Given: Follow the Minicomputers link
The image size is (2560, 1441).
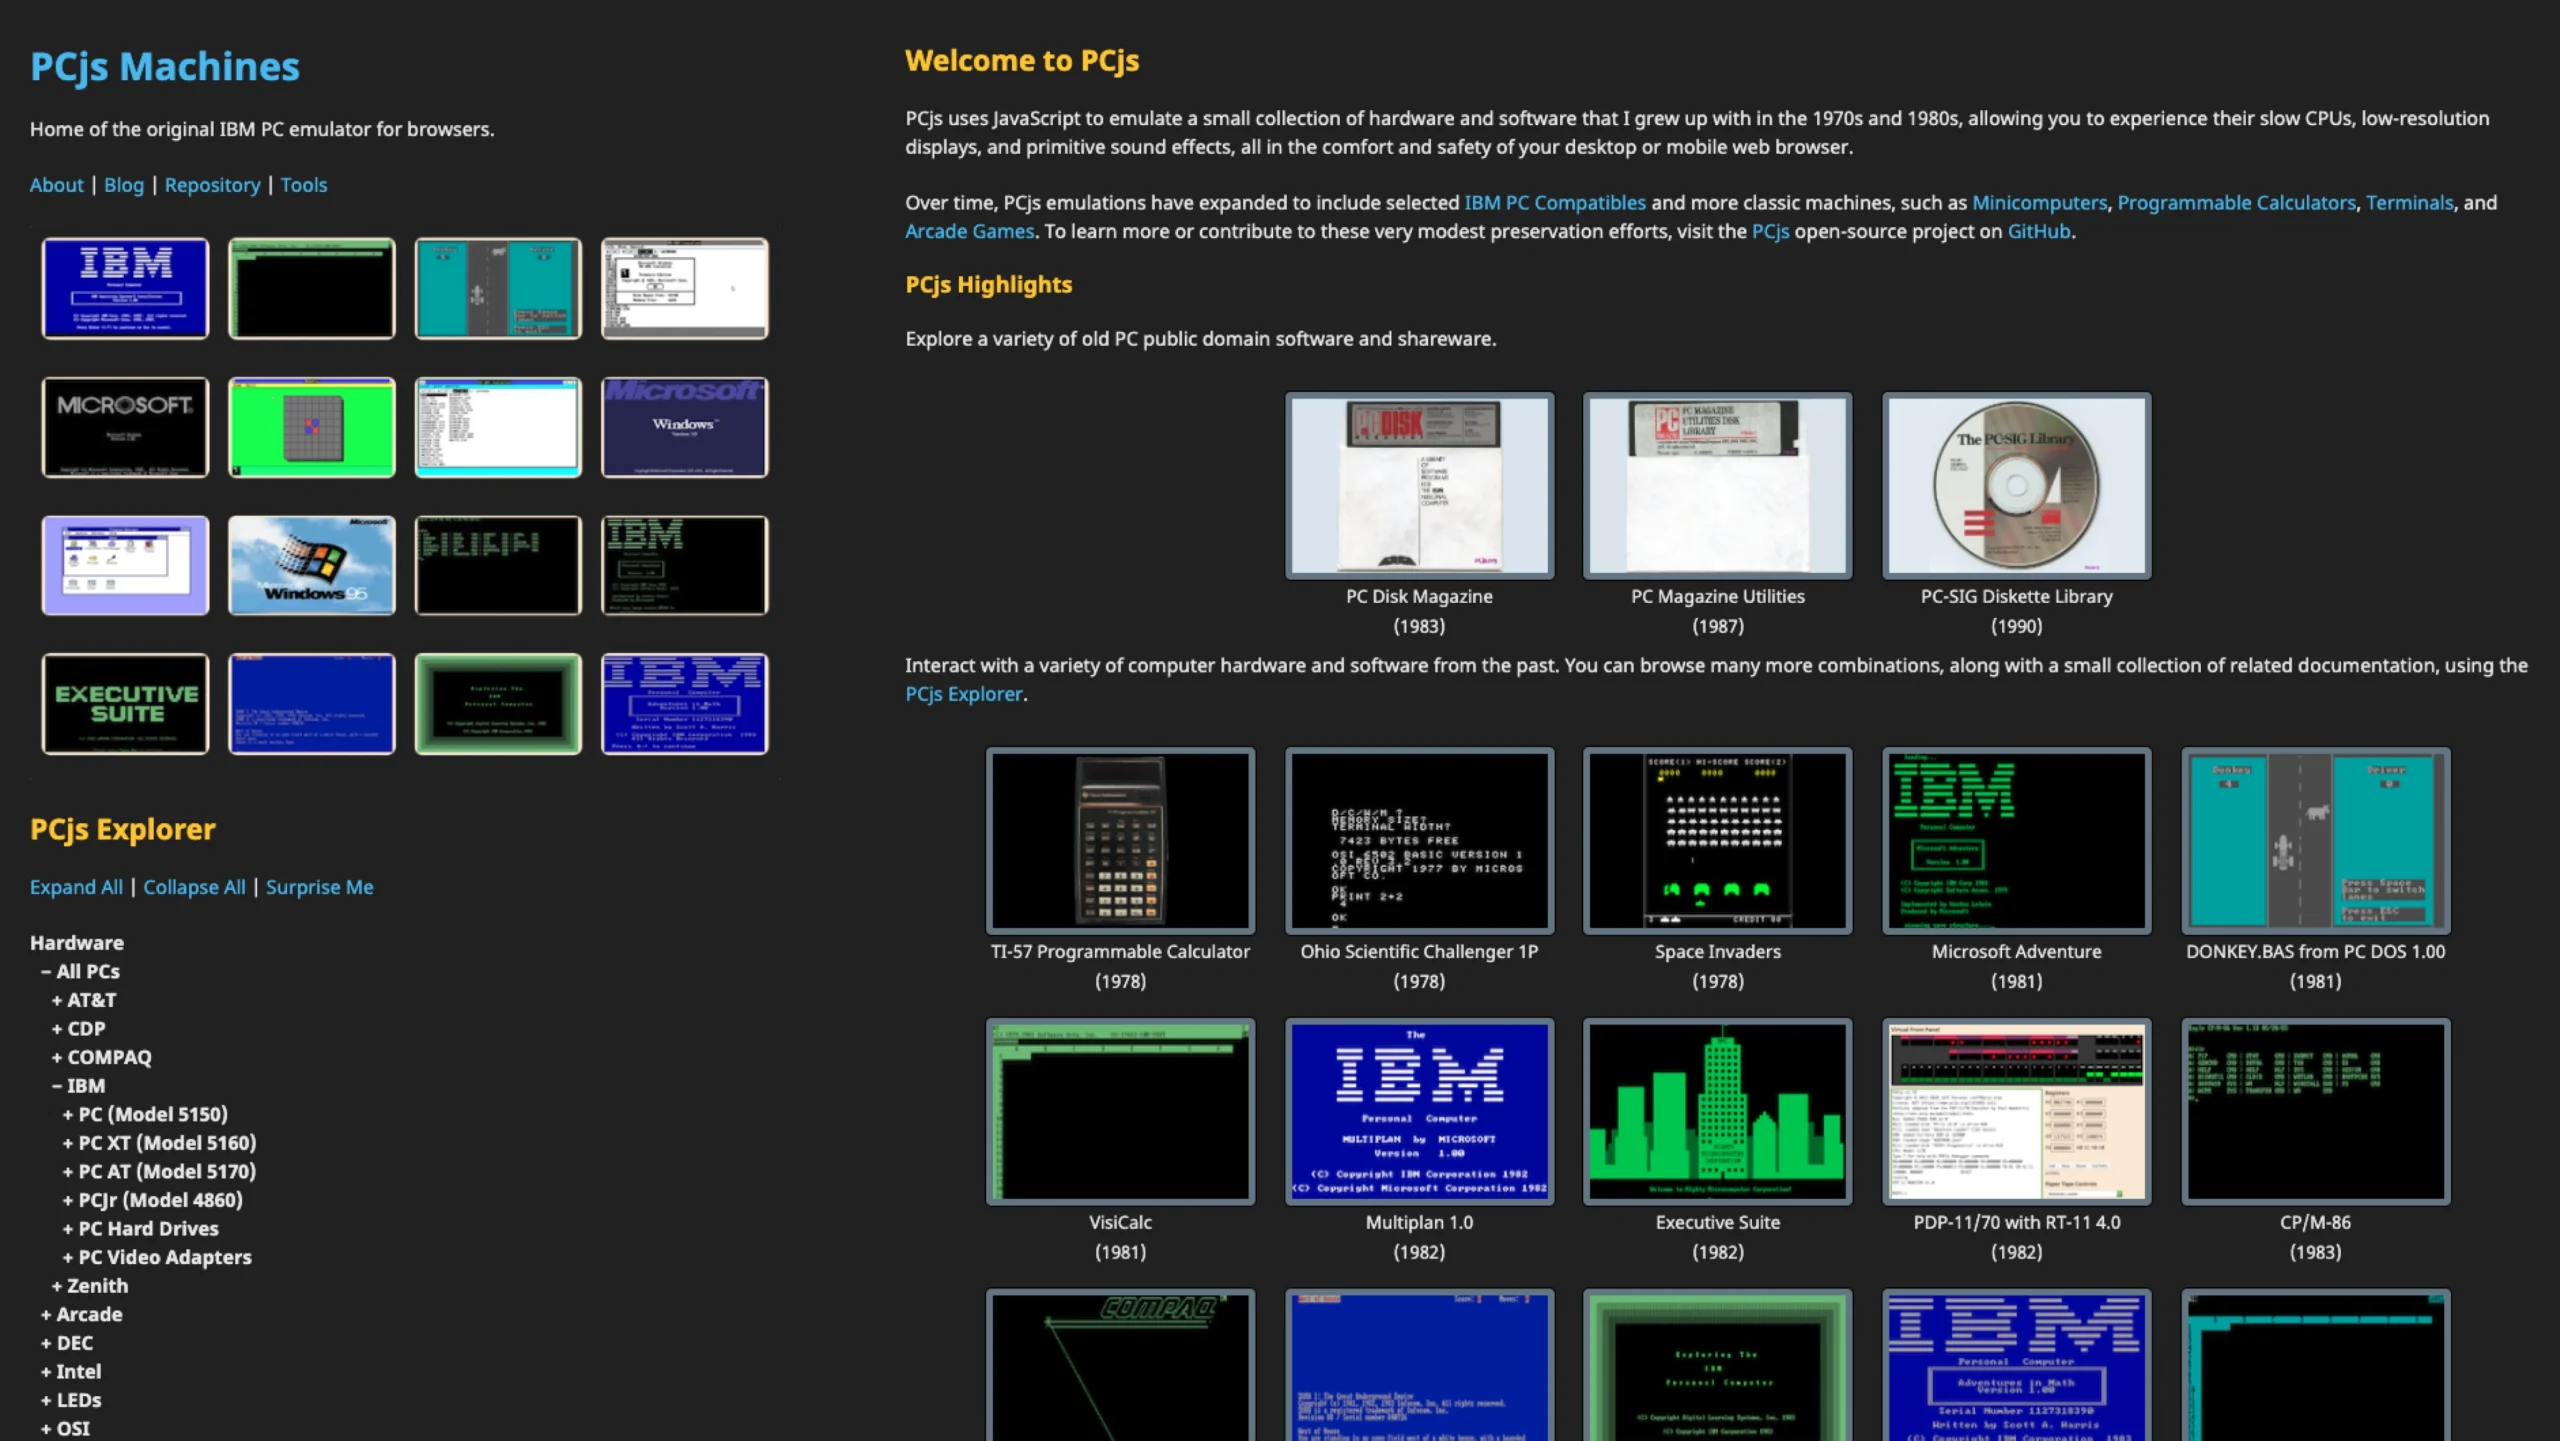Looking at the screenshot, I should pos(2039,203).
